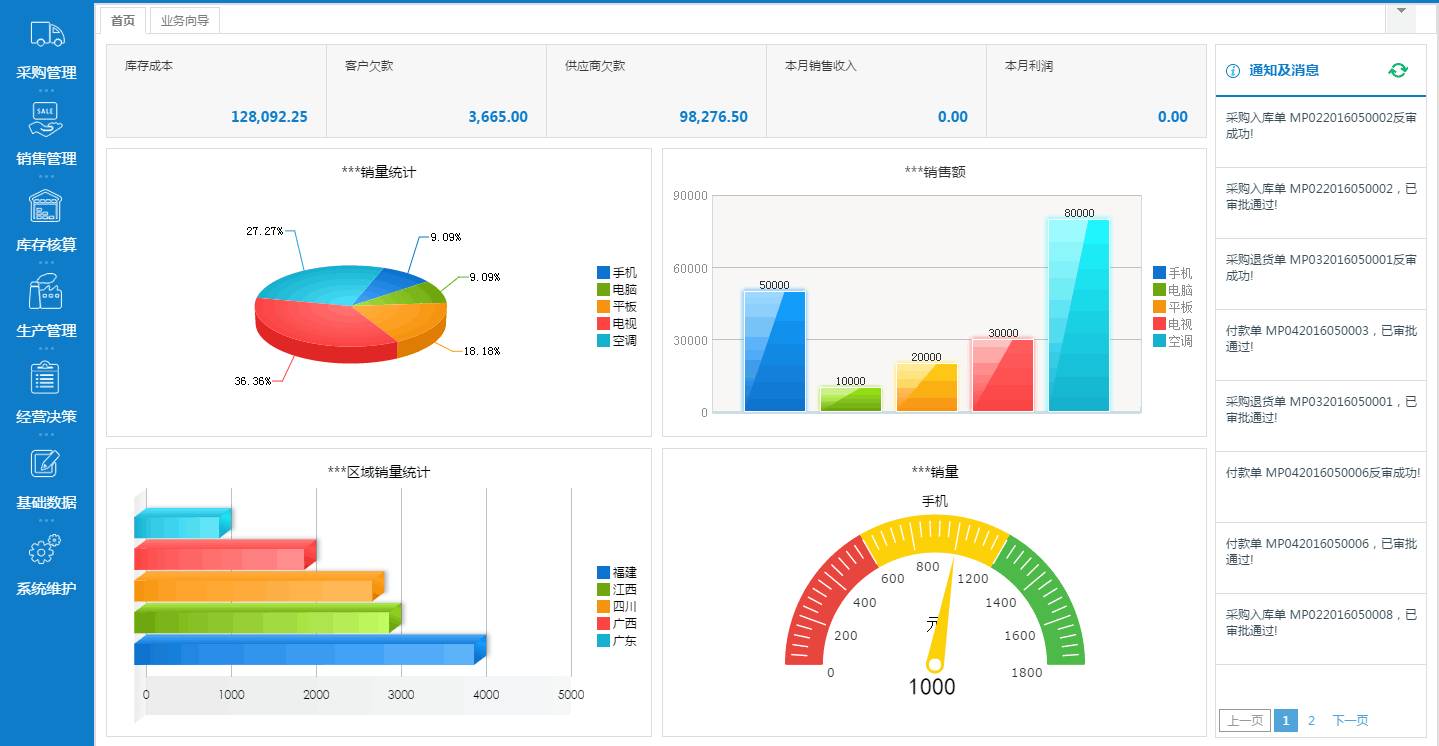Click the notification info icon
The height and width of the screenshot is (746, 1439).
(x=1233, y=71)
